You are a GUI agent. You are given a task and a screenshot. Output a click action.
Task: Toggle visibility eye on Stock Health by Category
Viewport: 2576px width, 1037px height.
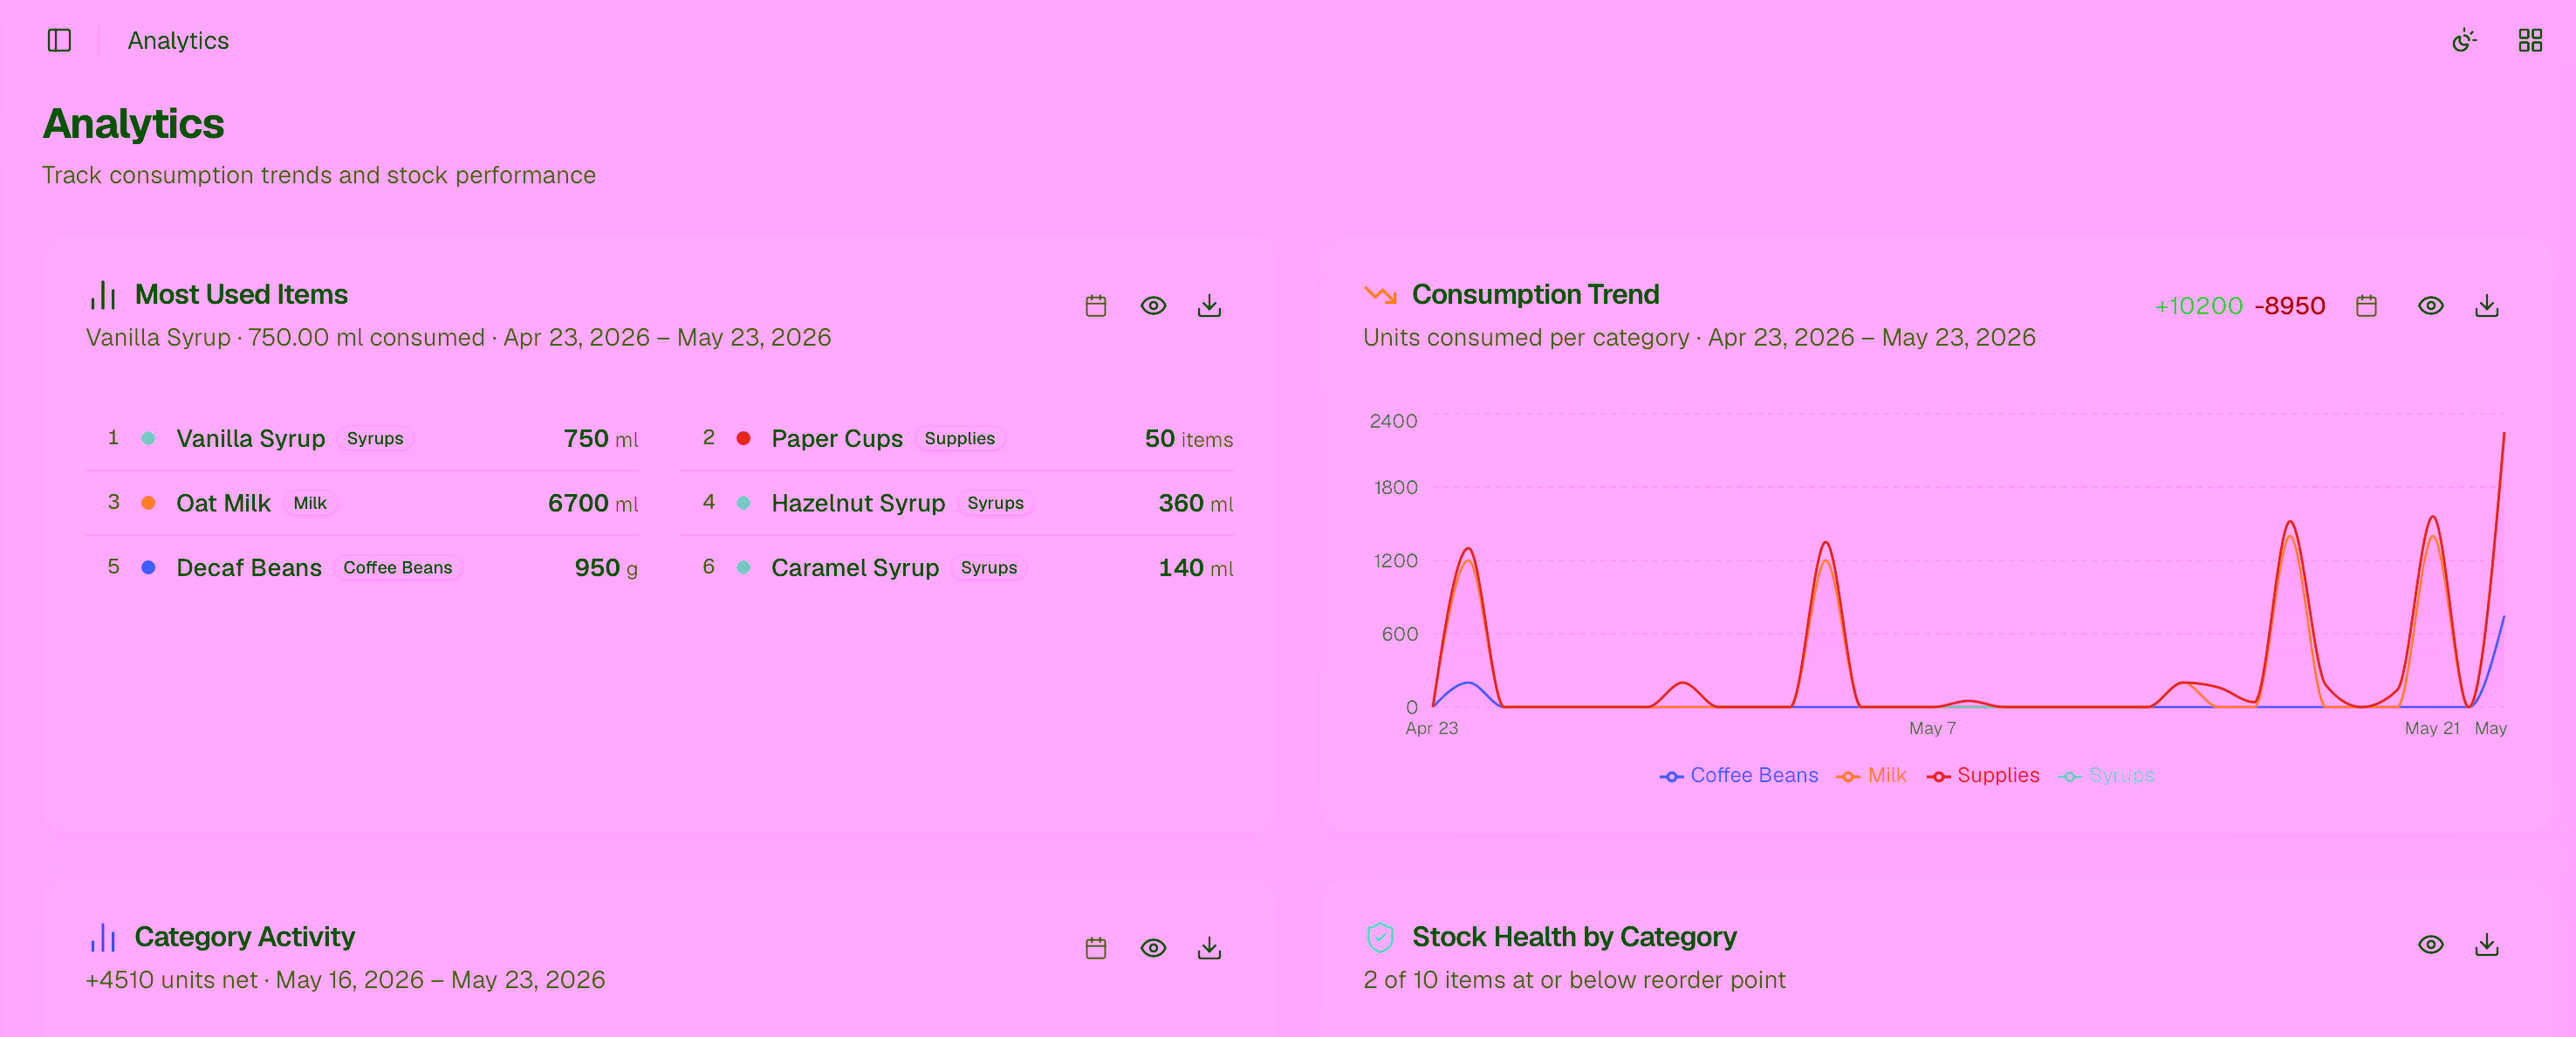point(2430,944)
